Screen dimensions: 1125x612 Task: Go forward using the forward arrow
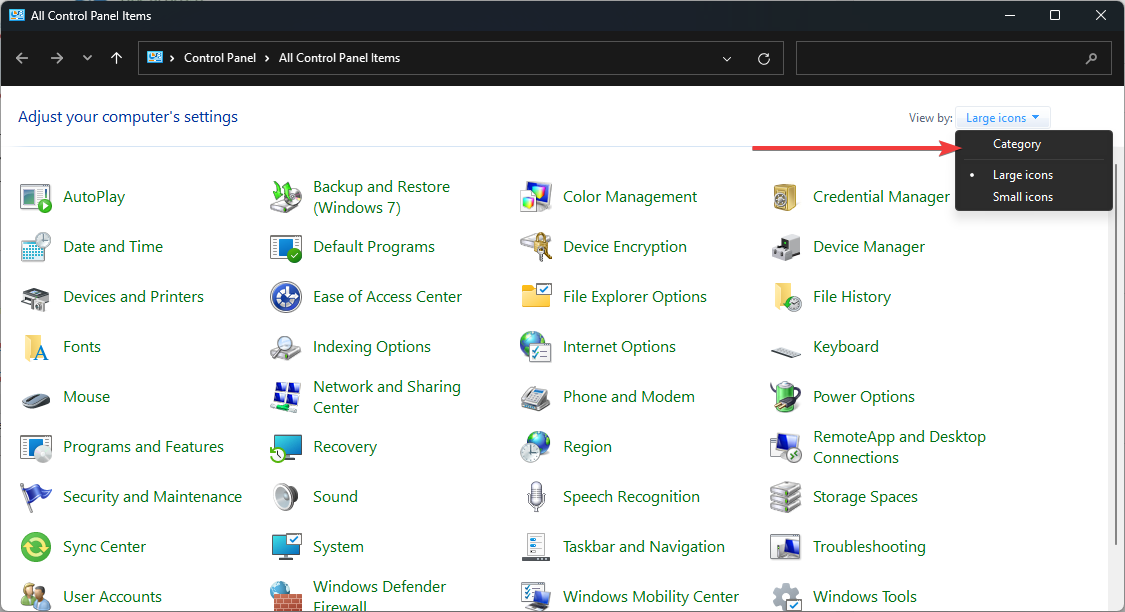coord(57,58)
